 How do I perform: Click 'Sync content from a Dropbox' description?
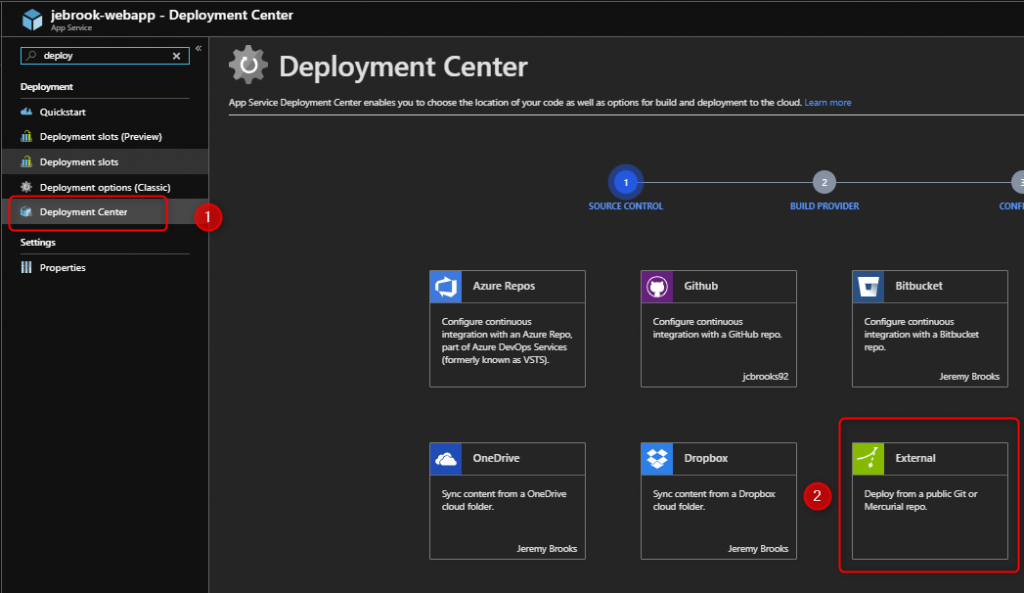tap(714, 500)
